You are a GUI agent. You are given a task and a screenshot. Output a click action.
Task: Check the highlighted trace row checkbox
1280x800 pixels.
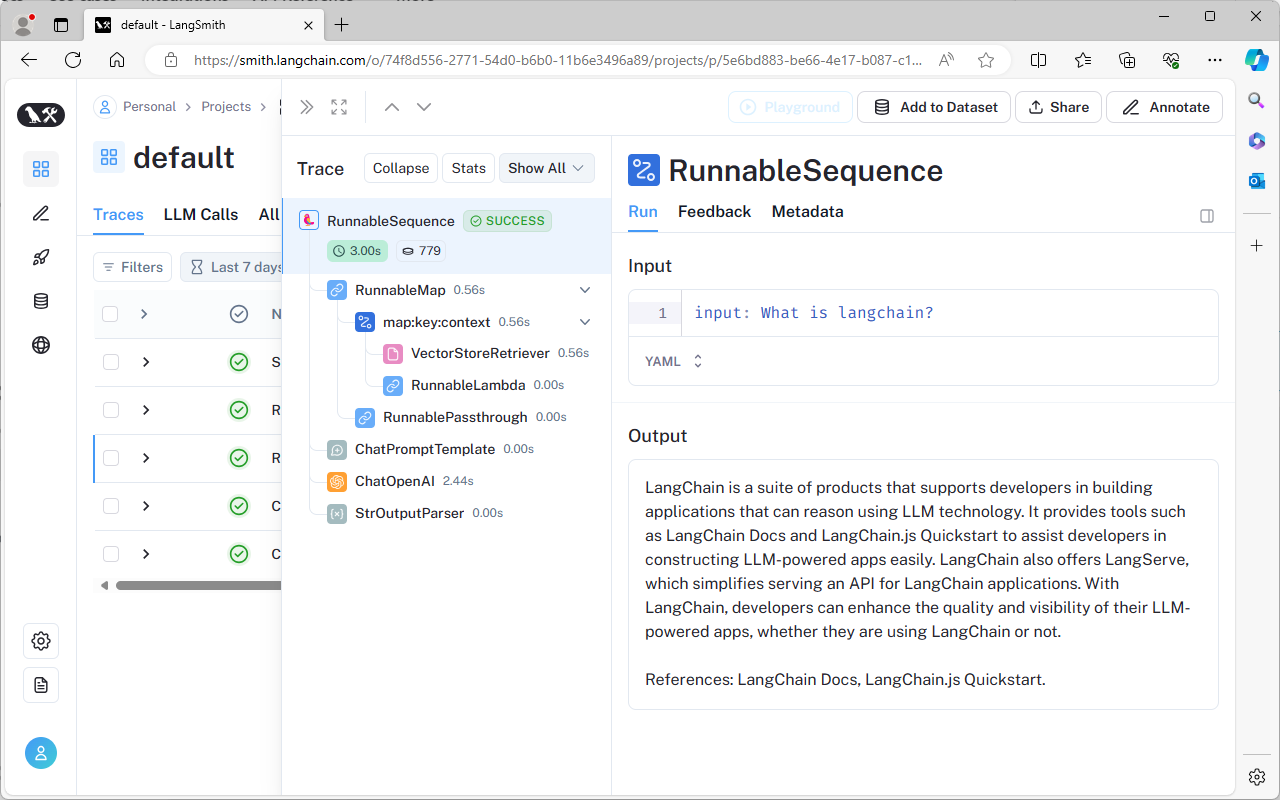tap(111, 458)
